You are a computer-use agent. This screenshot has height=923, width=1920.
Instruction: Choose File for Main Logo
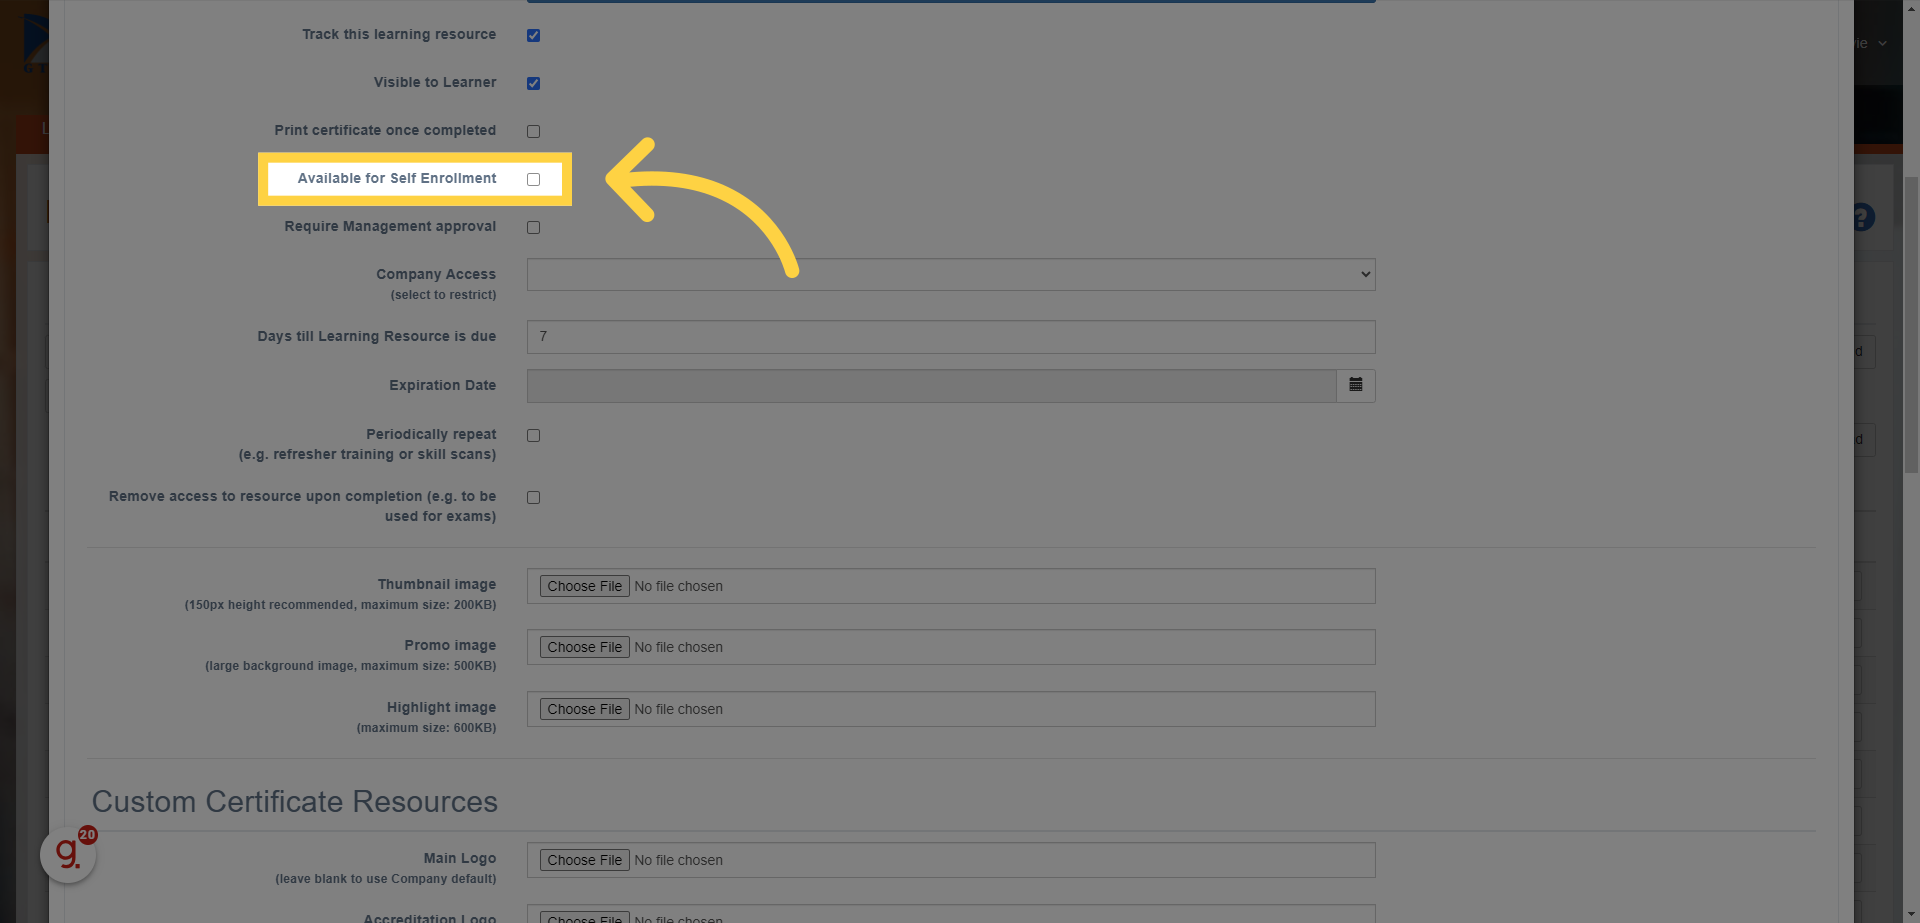click(585, 860)
